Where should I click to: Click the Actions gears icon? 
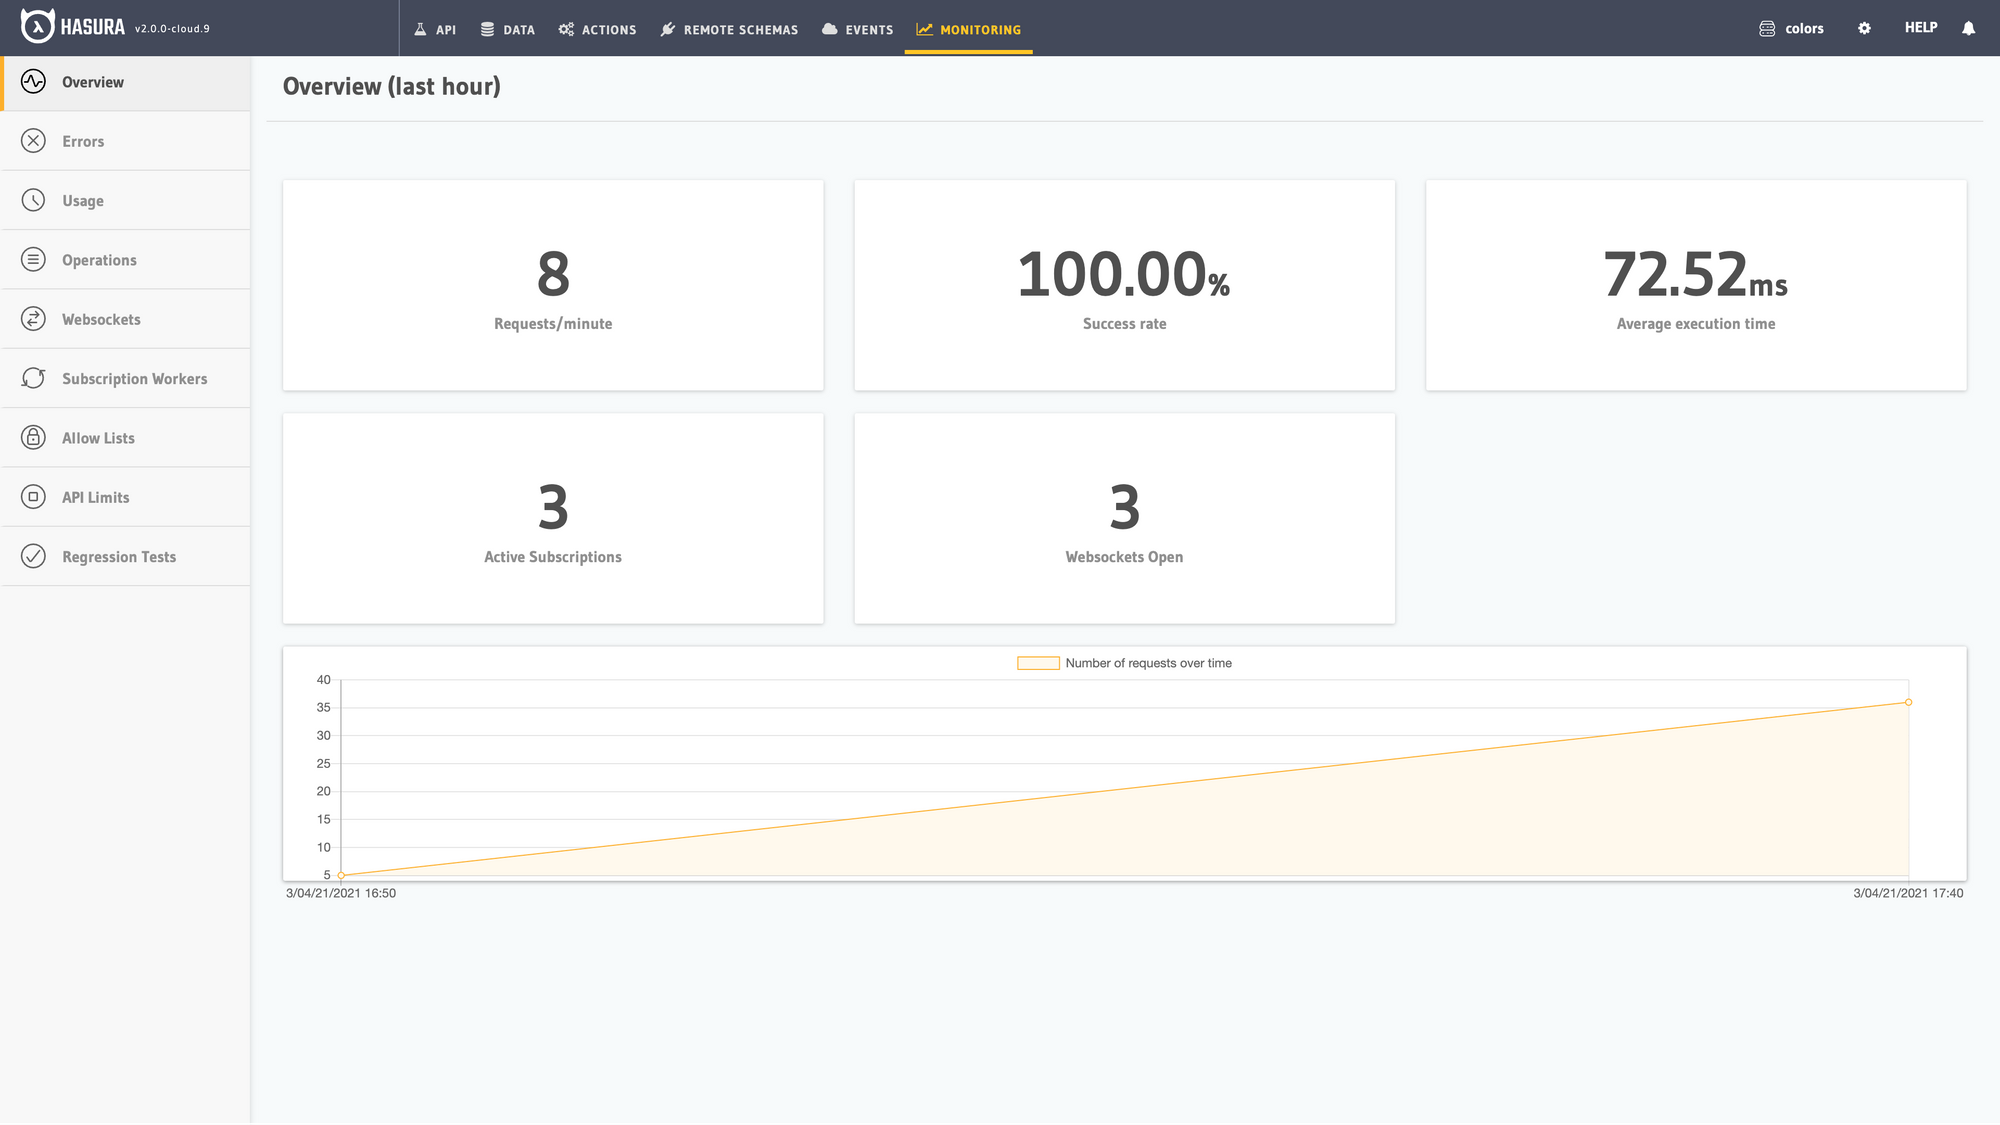[x=566, y=29]
